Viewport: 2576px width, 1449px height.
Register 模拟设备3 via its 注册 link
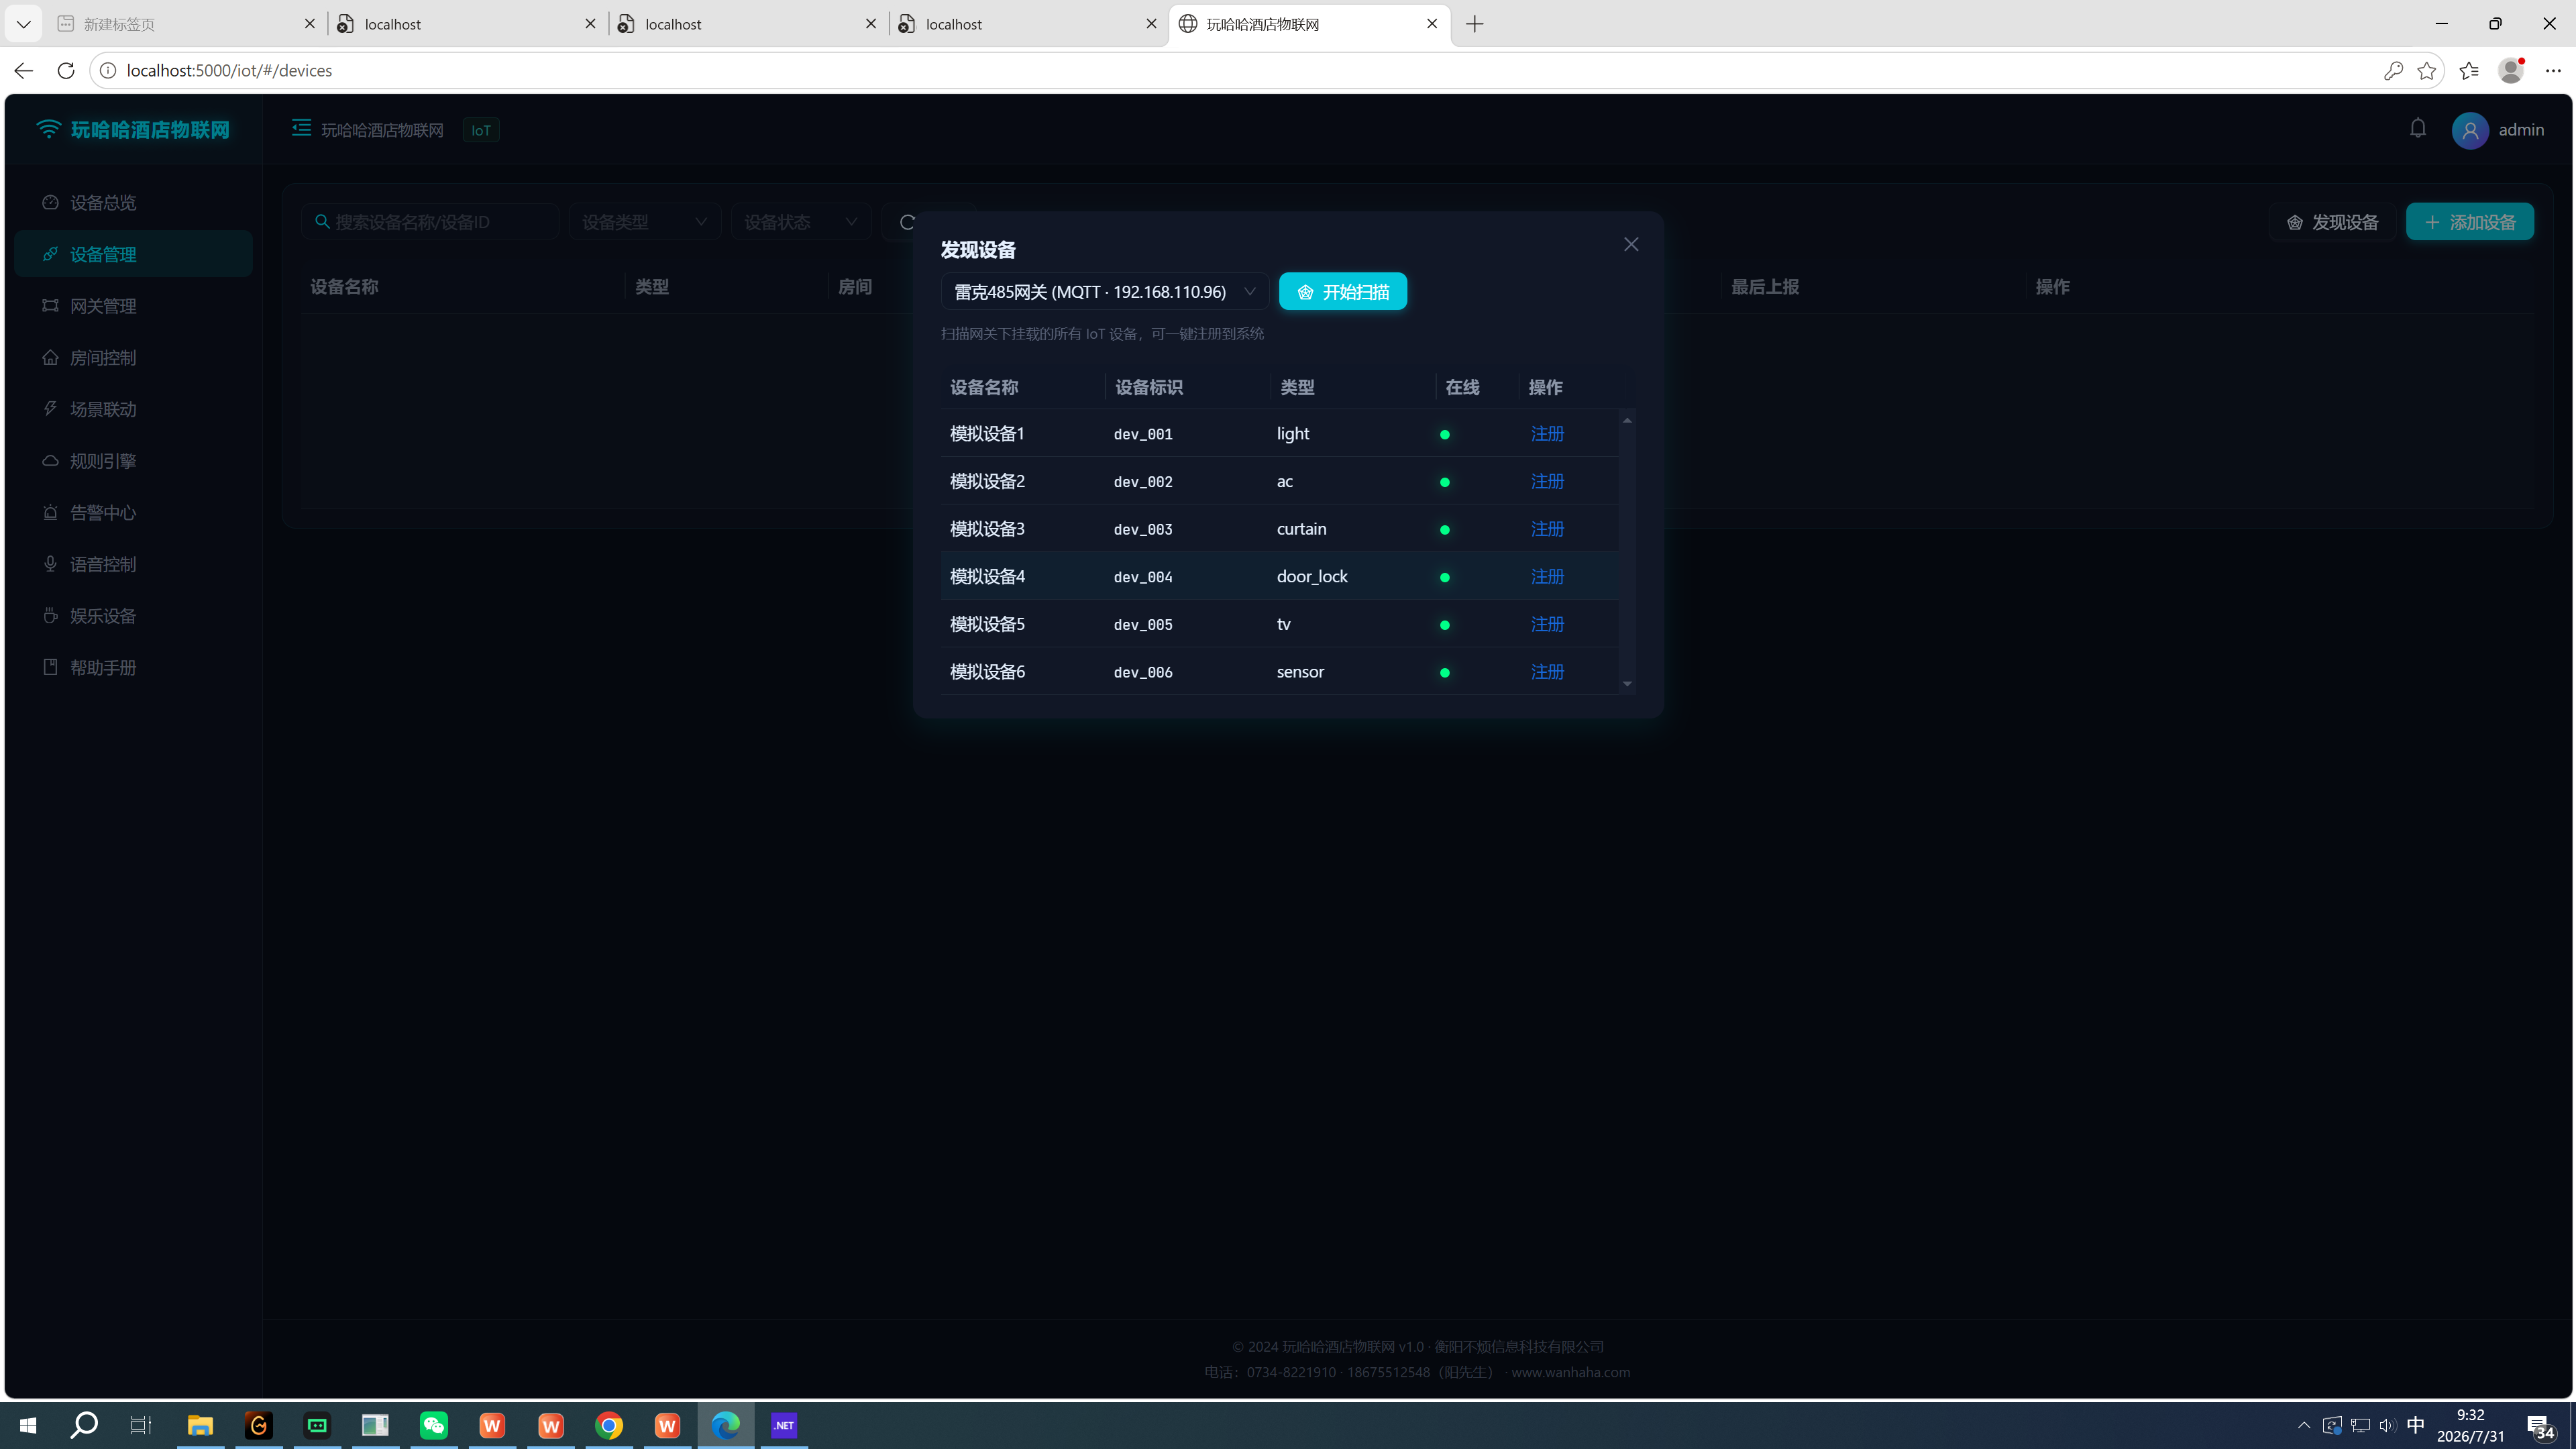tap(1547, 529)
